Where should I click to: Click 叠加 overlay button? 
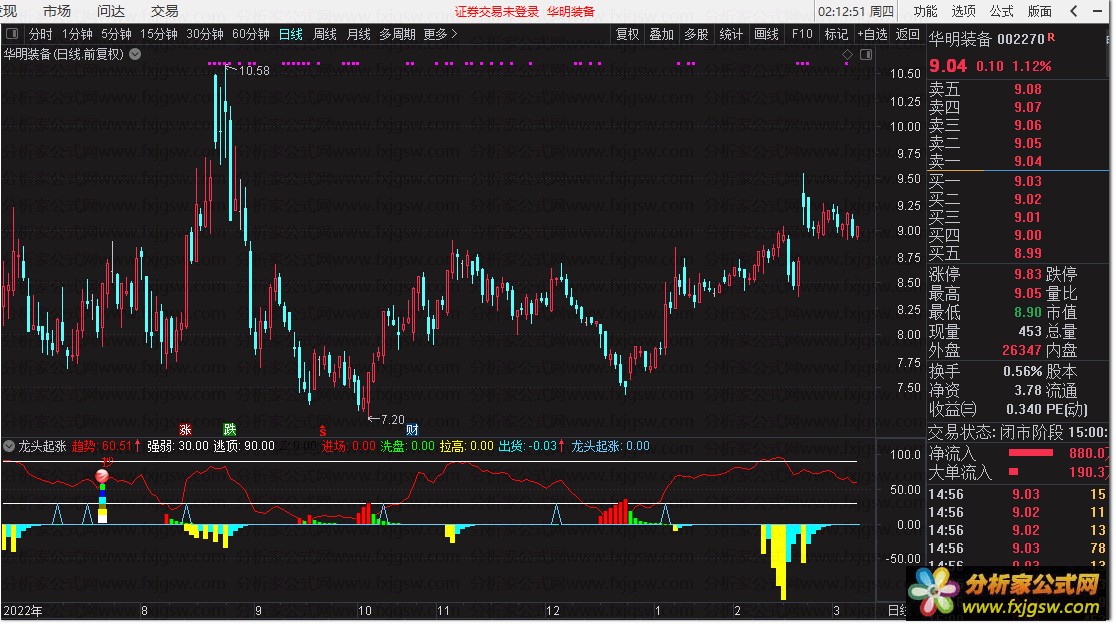pos(661,33)
